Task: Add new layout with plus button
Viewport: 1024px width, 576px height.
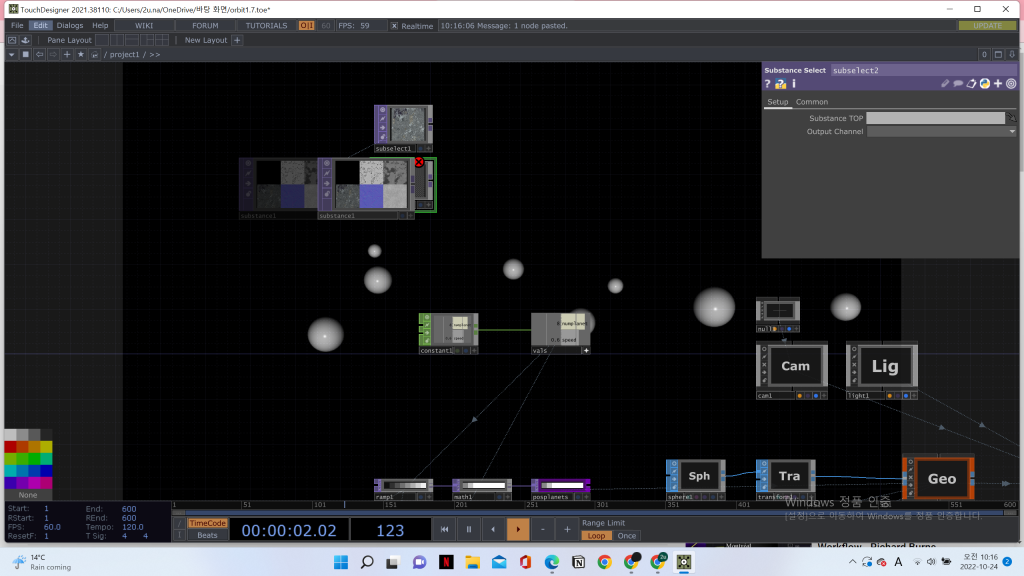Action: click(237, 40)
